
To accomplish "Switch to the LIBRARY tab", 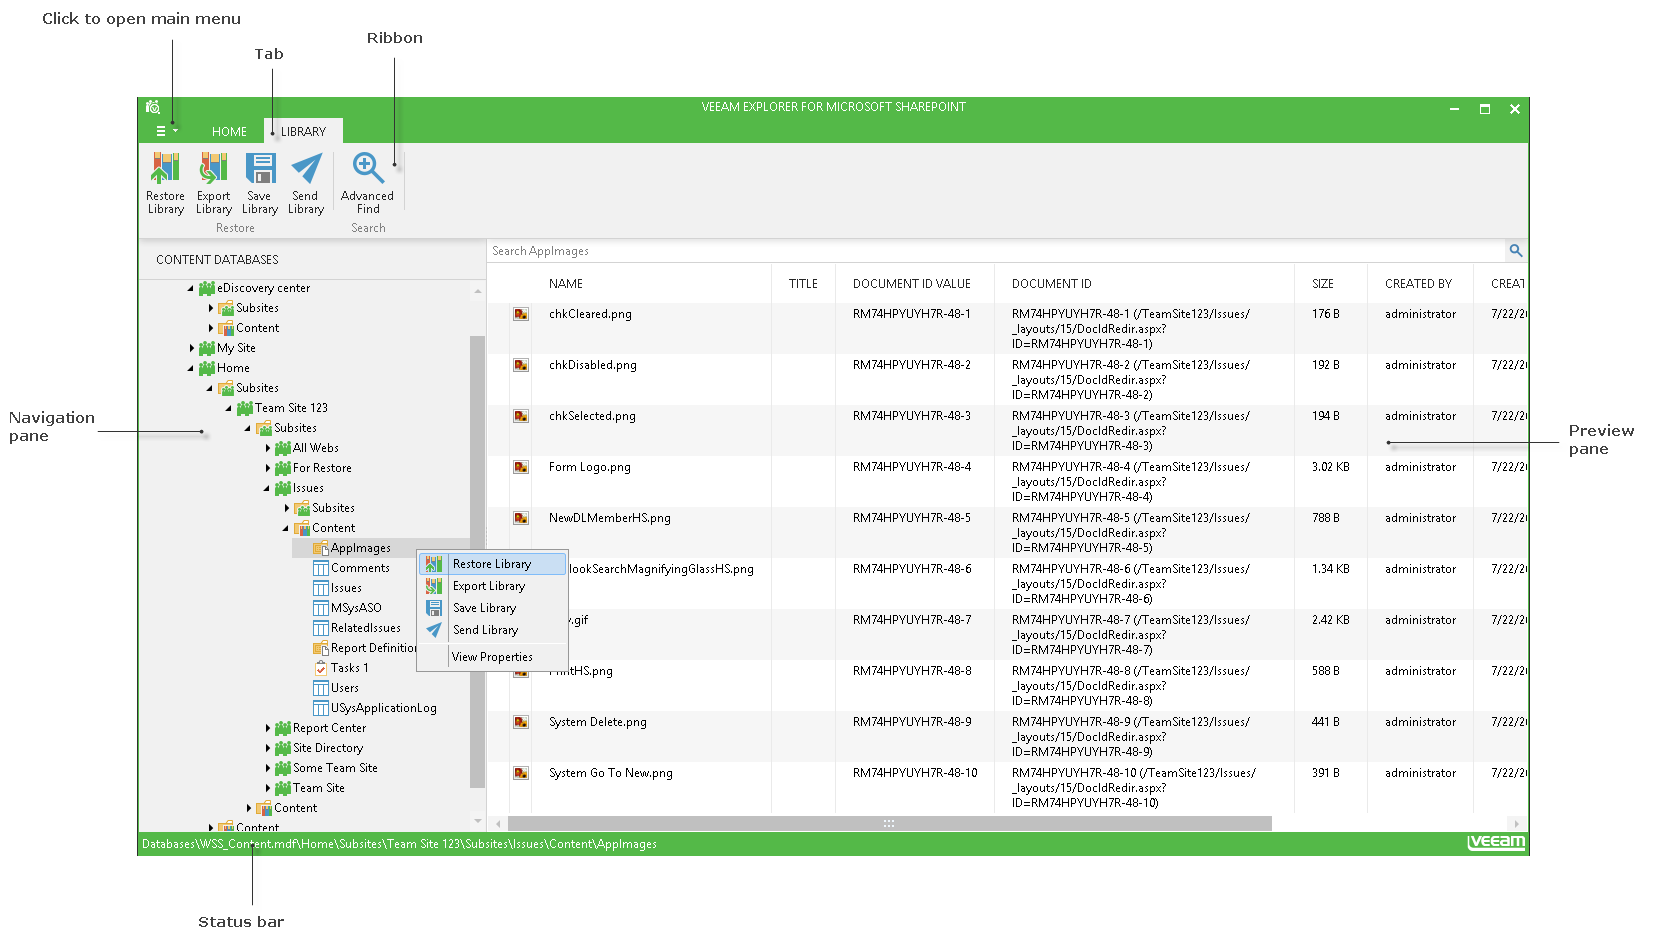I will click(x=303, y=131).
